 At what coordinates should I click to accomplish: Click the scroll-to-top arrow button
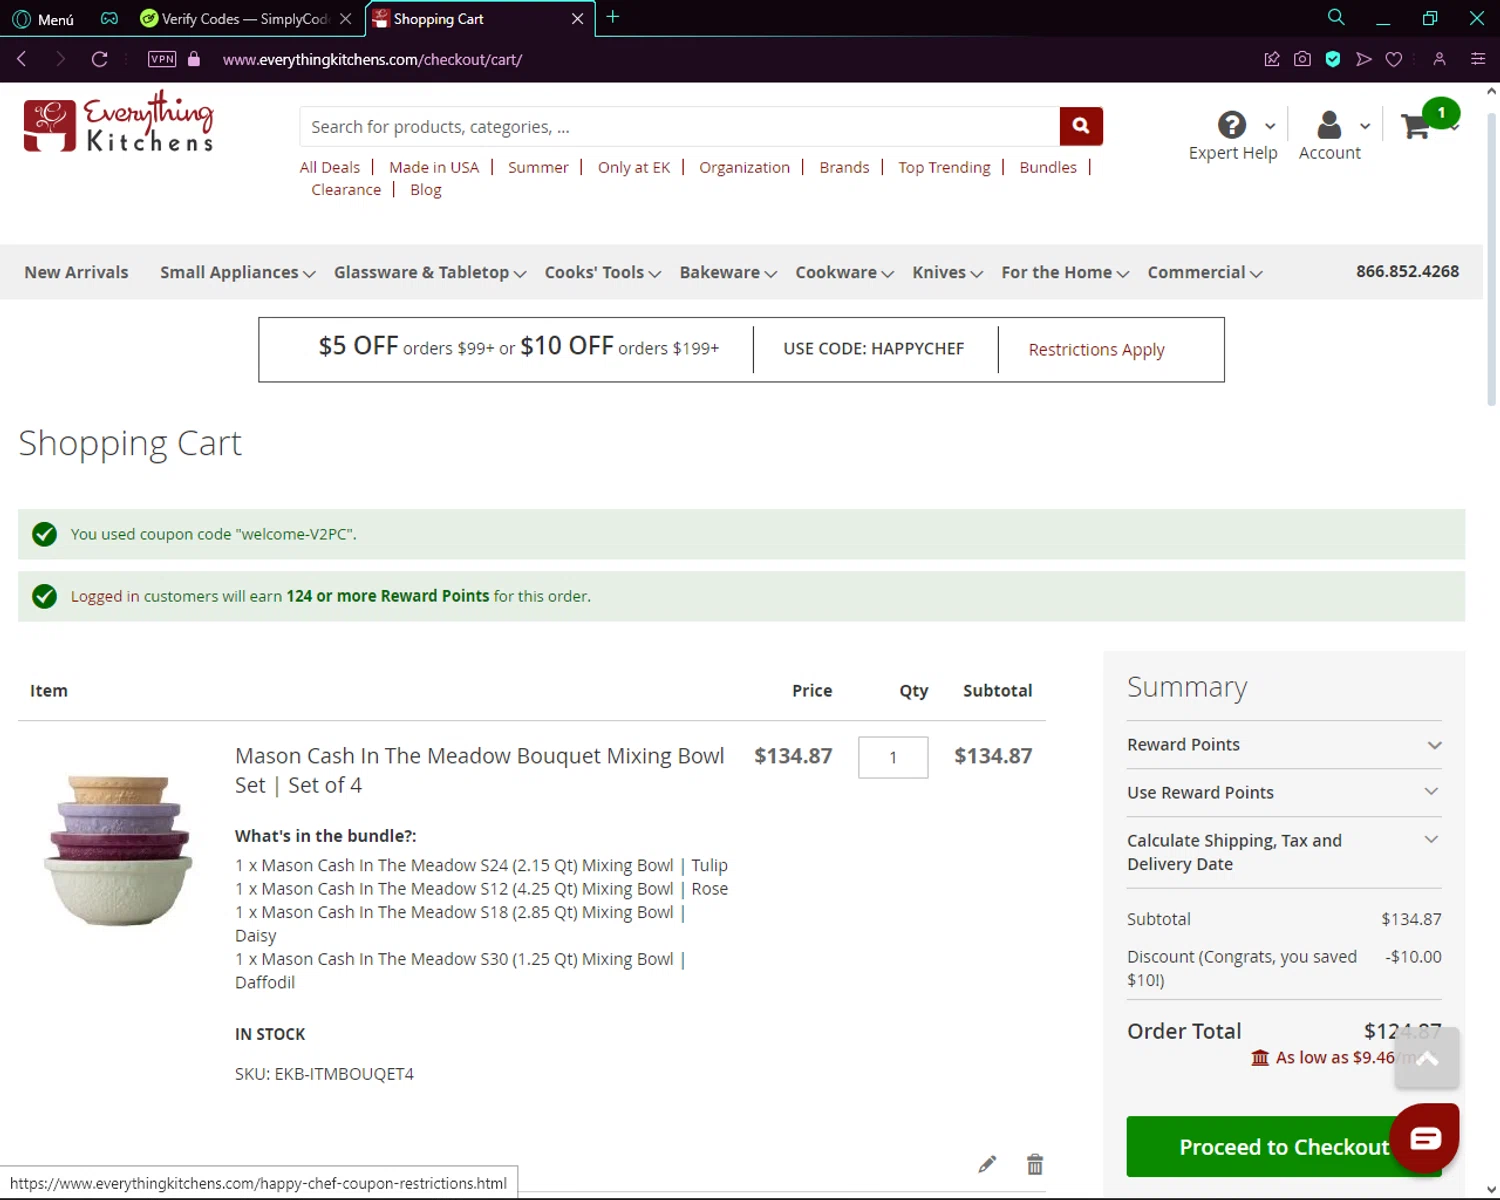[x=1427, y=1058]
